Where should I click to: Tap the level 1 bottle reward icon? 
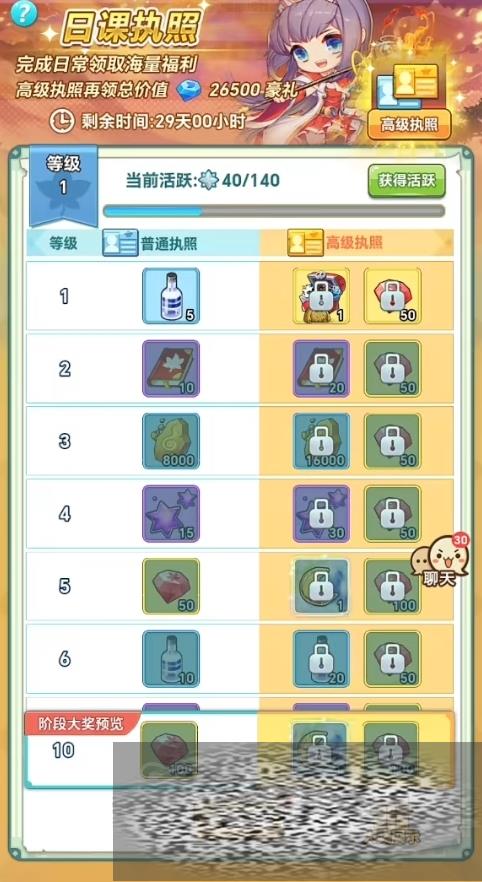(171, 296)
